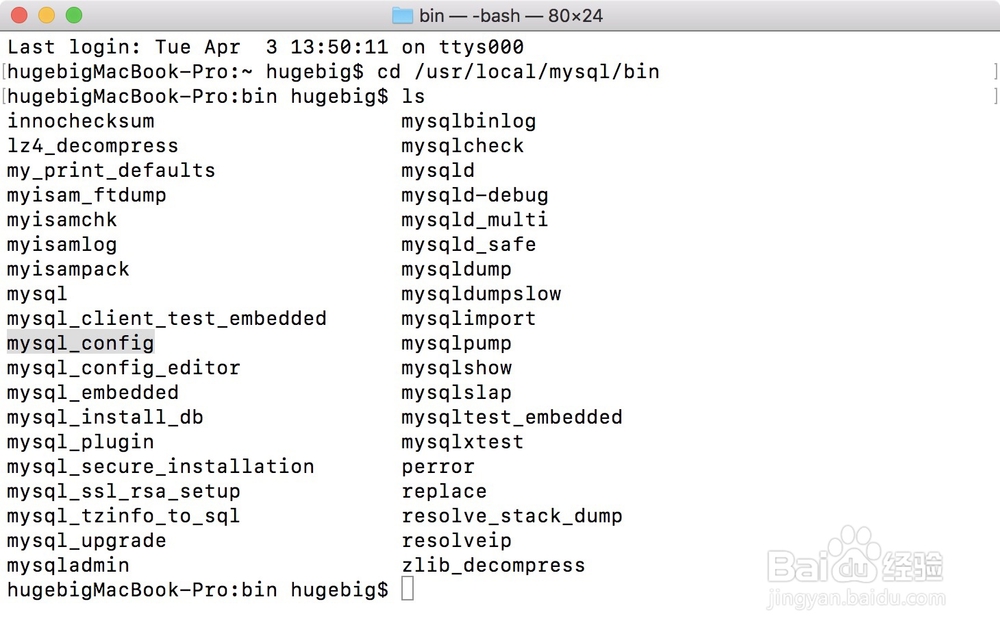Image resolution: width=1000 pixels, height=632 pixels.
Task: Click the 'ls' command on second prompt
Action: [x=413, y=96]
